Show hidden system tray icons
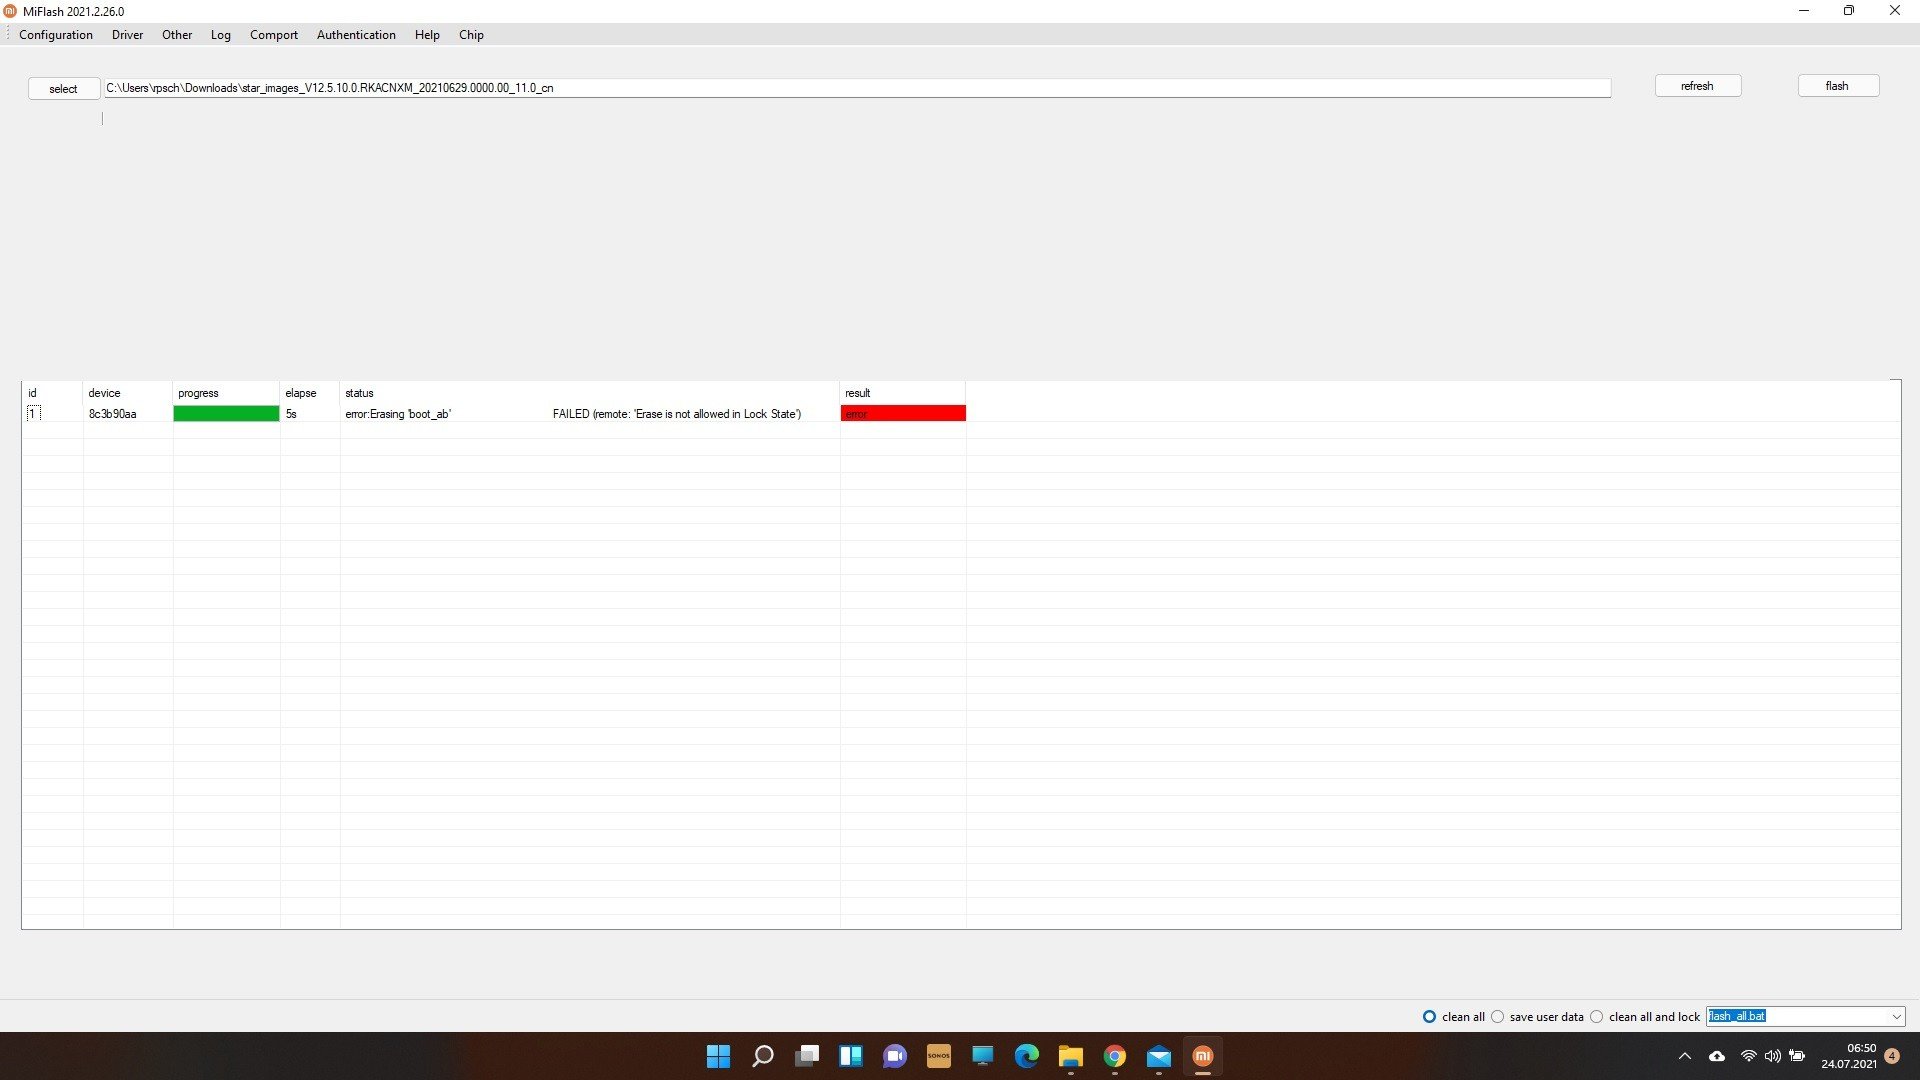Screen dimensions: 1920x1080 (1685, 1056)
